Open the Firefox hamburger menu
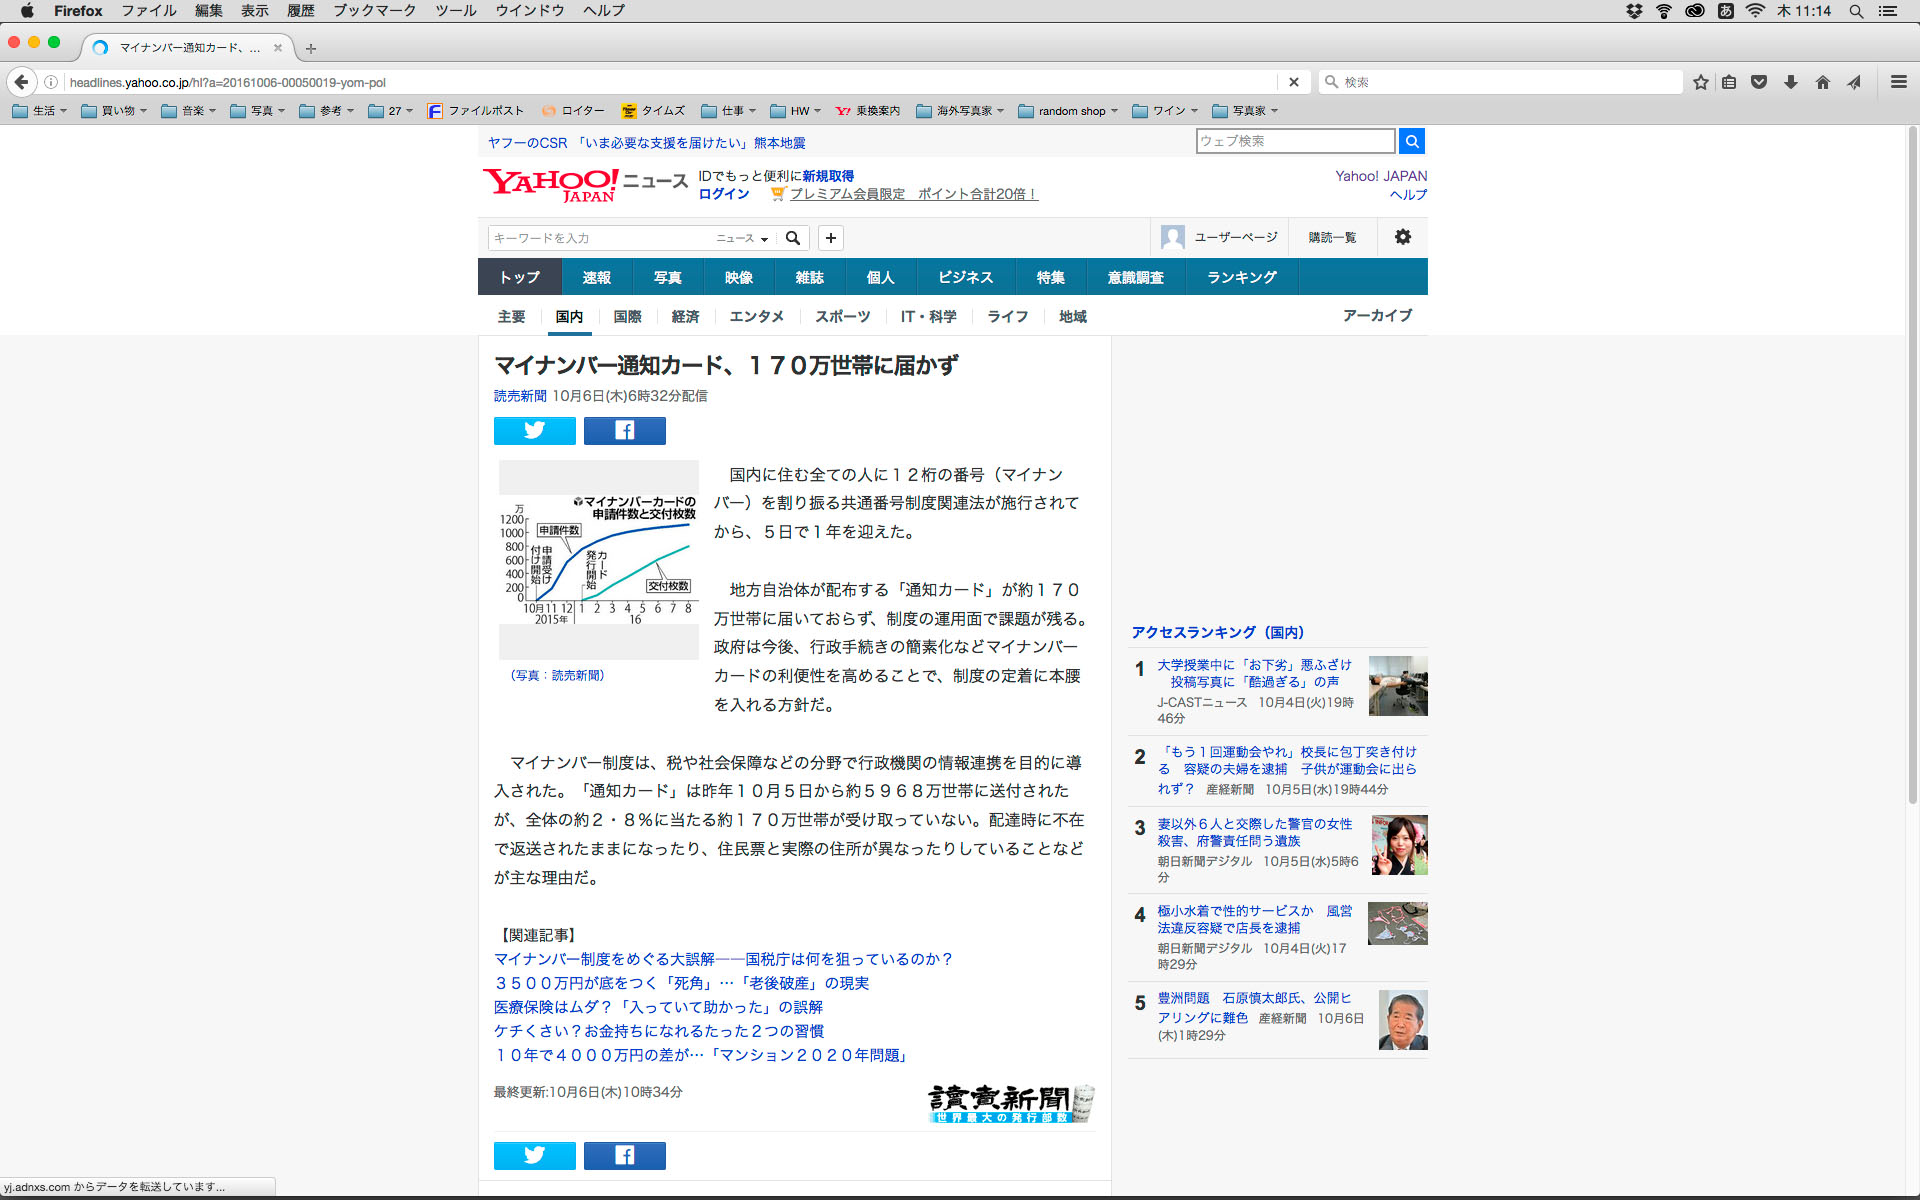Screen dimensions: 1920x1200 1898,82
